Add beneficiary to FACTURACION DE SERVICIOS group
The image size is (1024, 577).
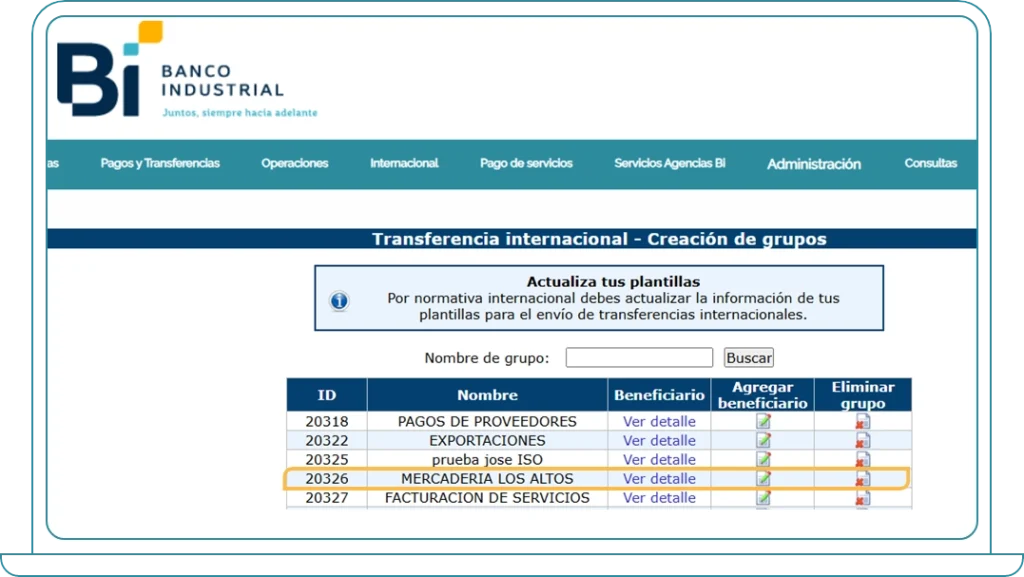(x=762, y=497)
